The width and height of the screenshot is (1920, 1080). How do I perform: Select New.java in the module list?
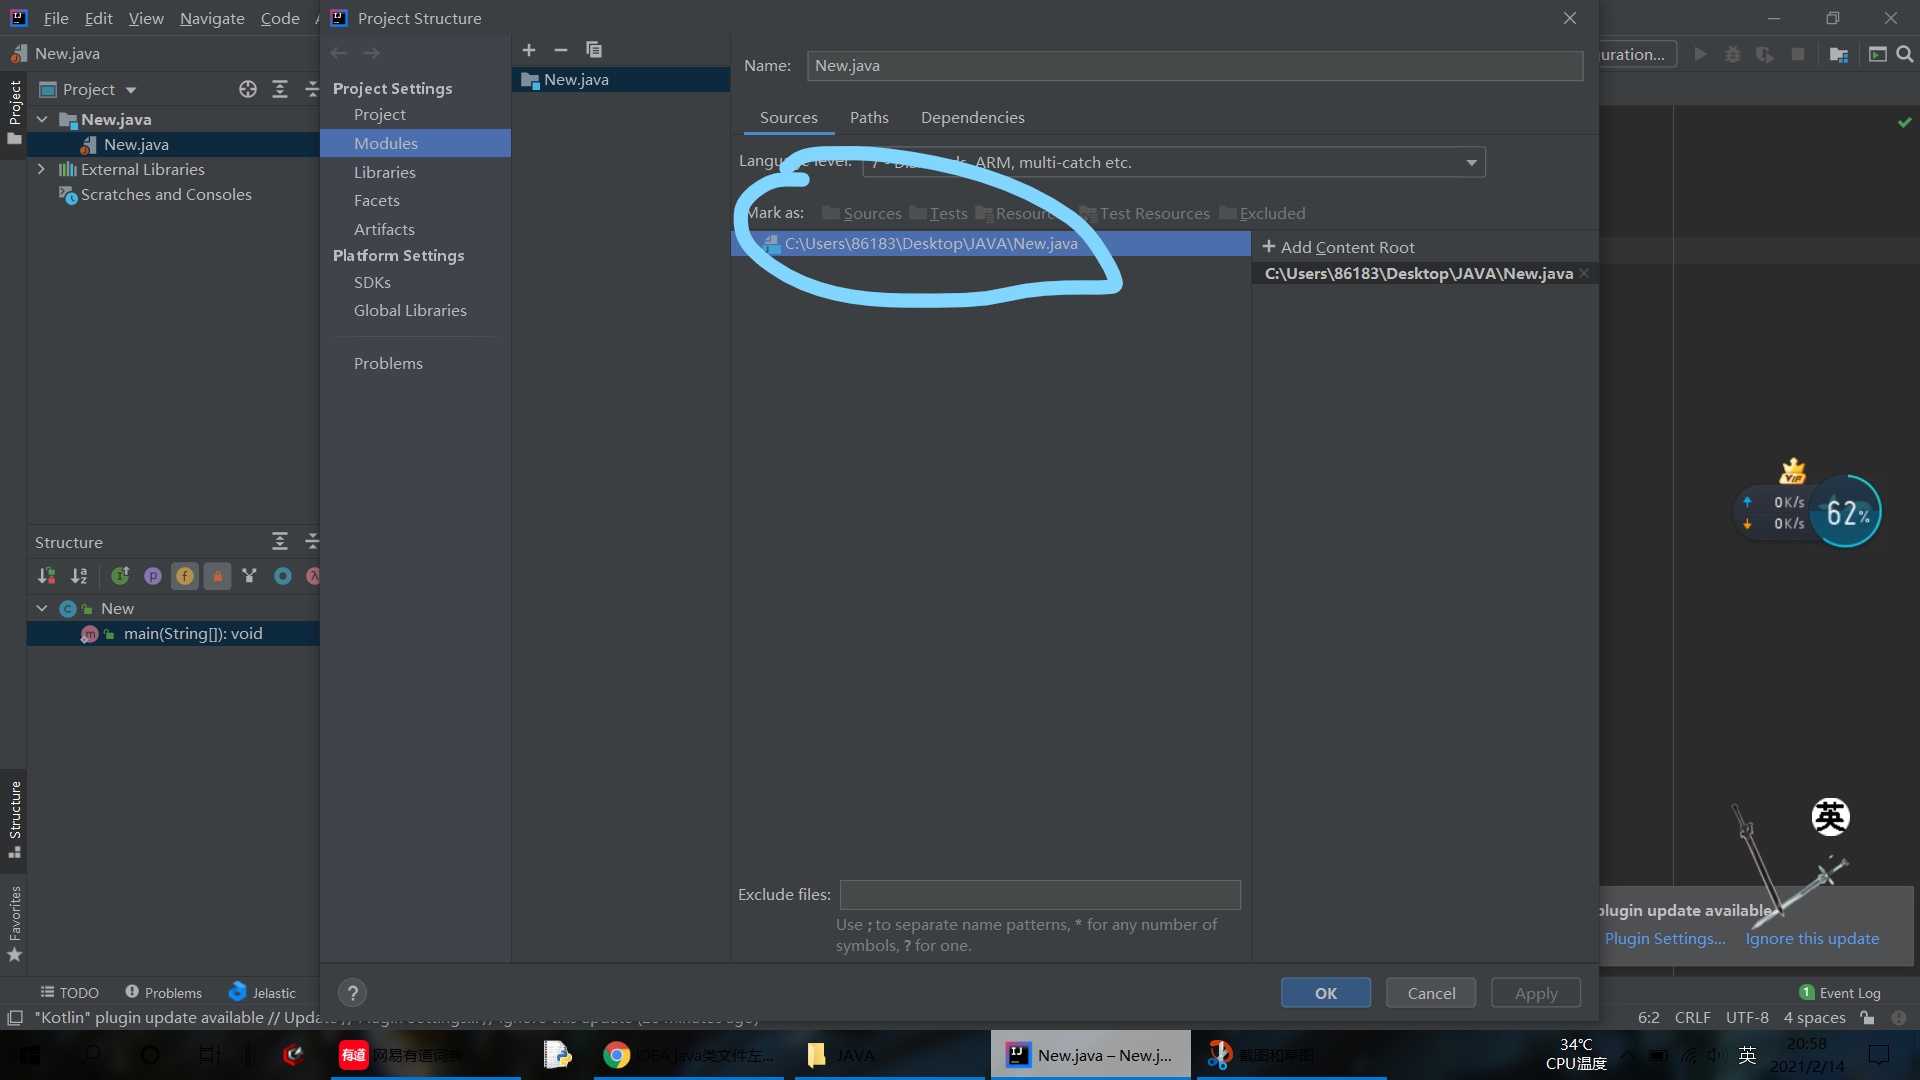tap(621, 79)
